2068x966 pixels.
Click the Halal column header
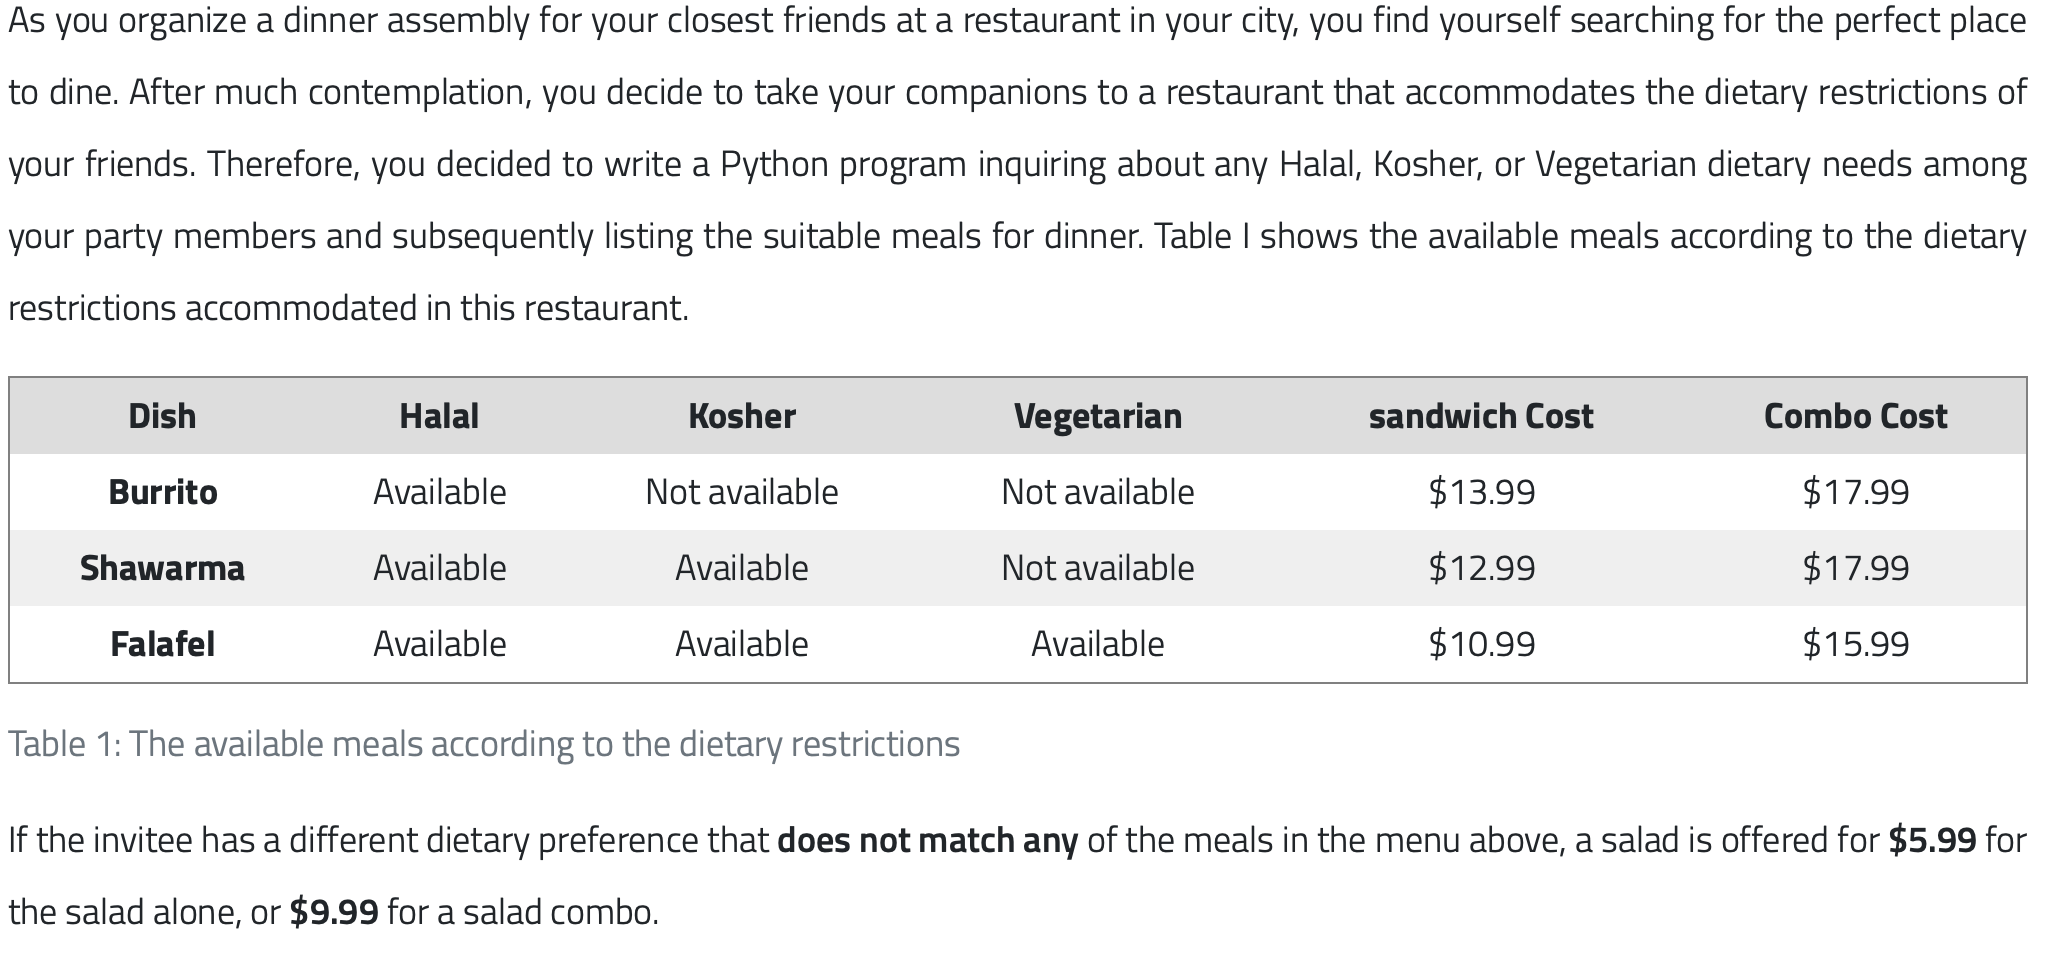(x=439, y=416)
